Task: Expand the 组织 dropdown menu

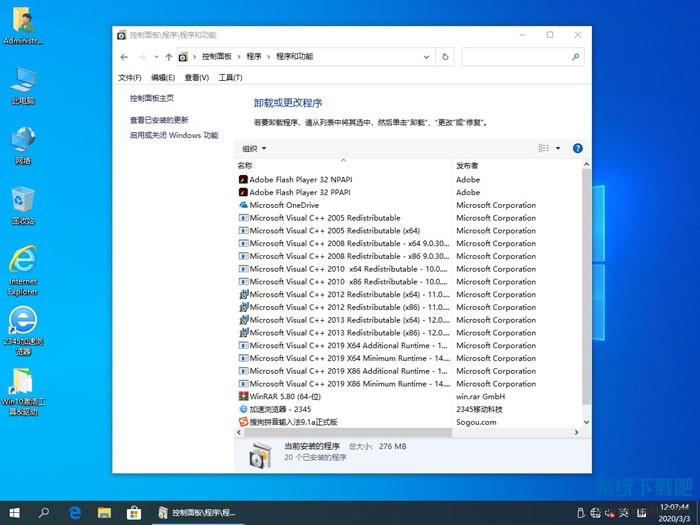Action: click(254, 148)
